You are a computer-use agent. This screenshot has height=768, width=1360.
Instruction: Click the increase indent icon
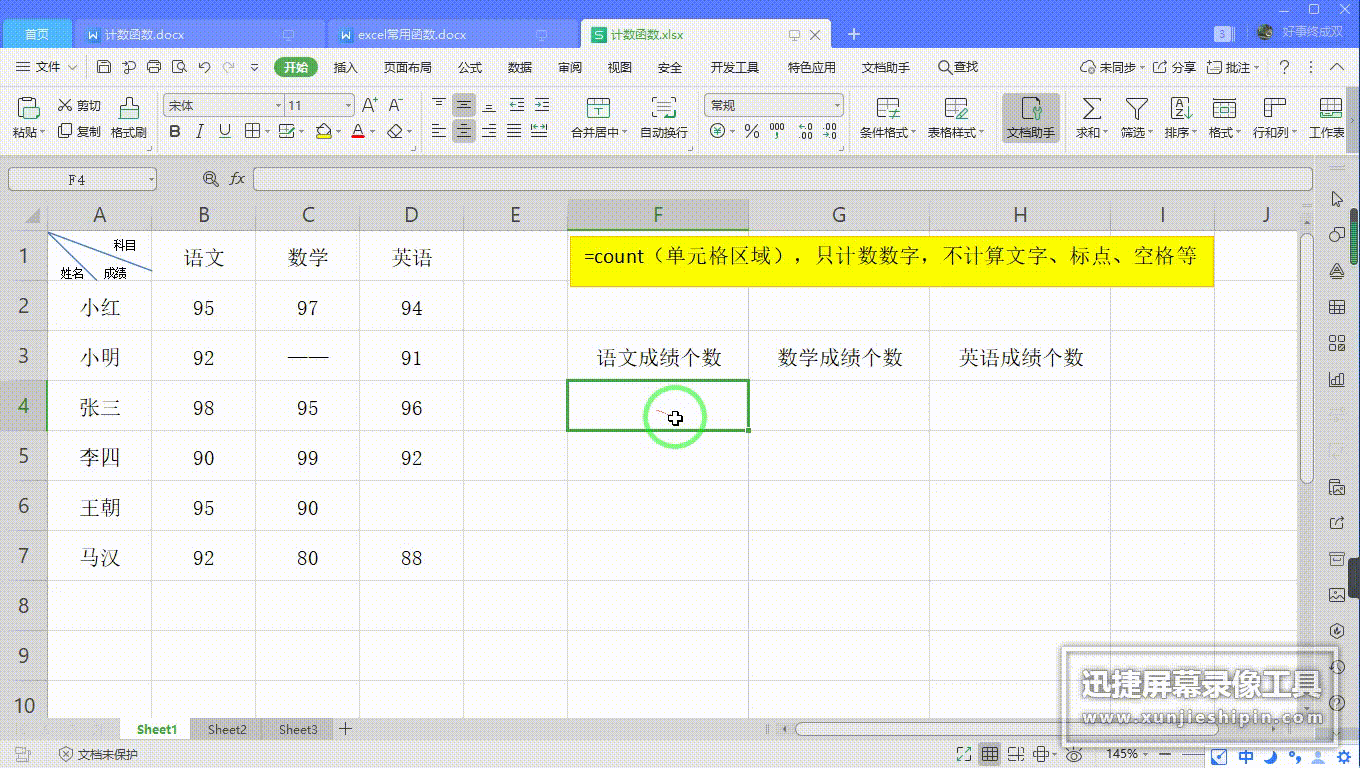pos(541,105)
